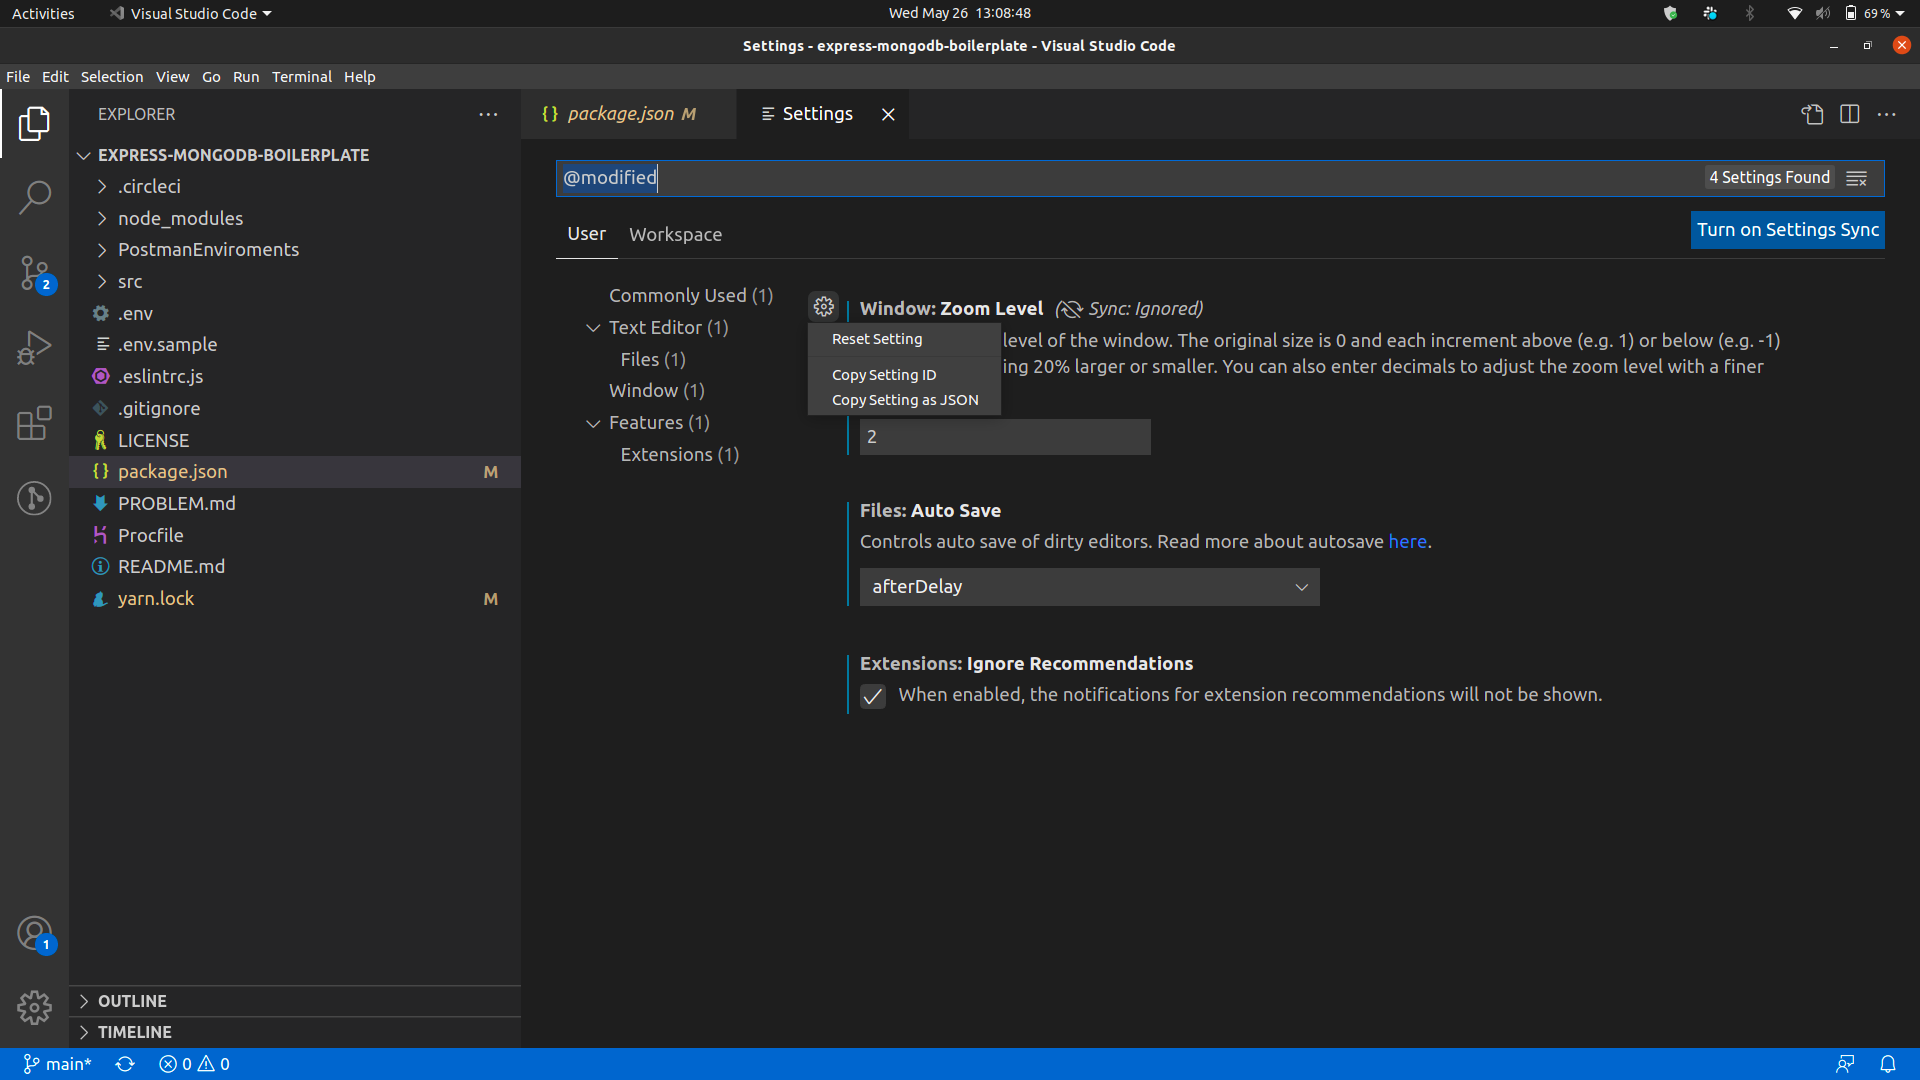Follow the autosave 'here' link
This screenshot has width=1920, height=1080.
click(1407, 541)
